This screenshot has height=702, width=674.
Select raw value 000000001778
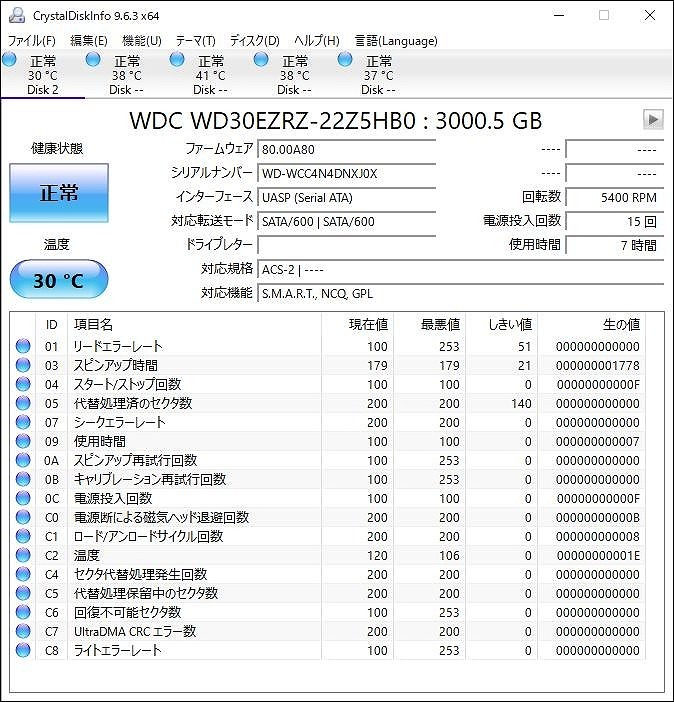[x=597, y=365]
